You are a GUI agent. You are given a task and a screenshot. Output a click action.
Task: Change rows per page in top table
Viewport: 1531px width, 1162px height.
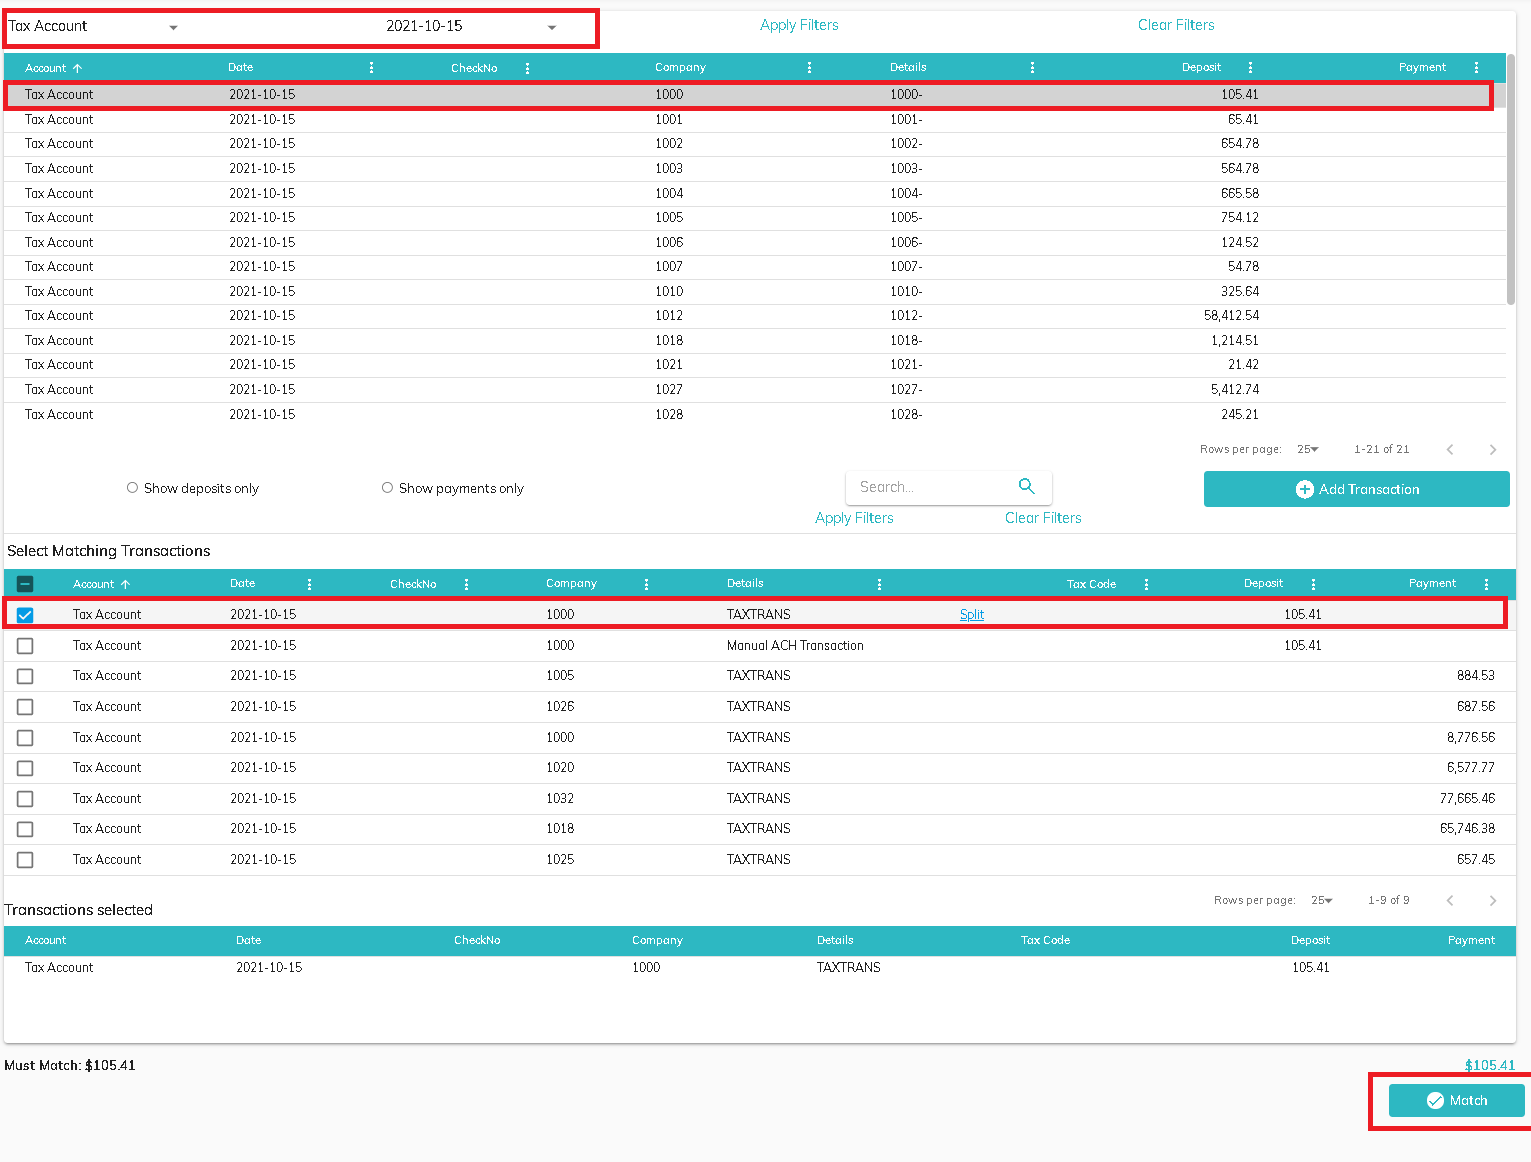coord(1308,450)
